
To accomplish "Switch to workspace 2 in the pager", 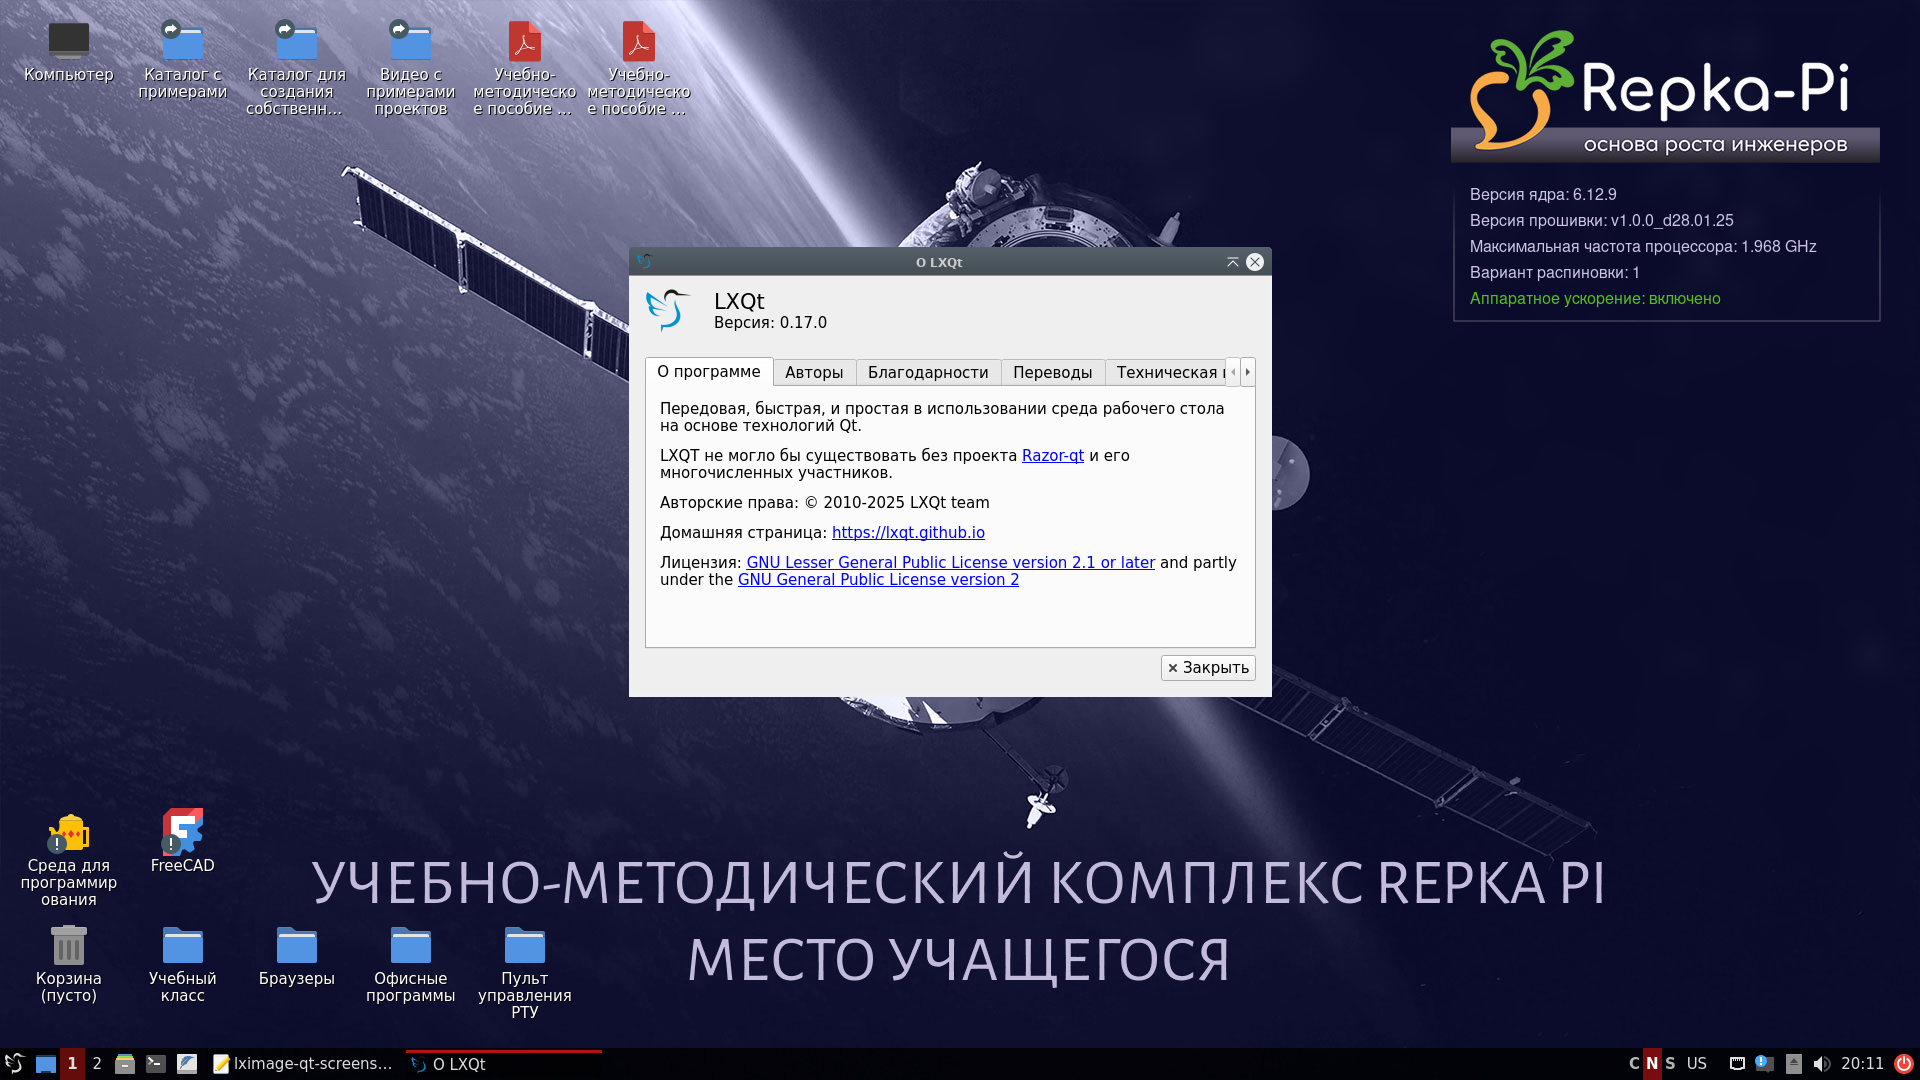I will (97, 1063).
